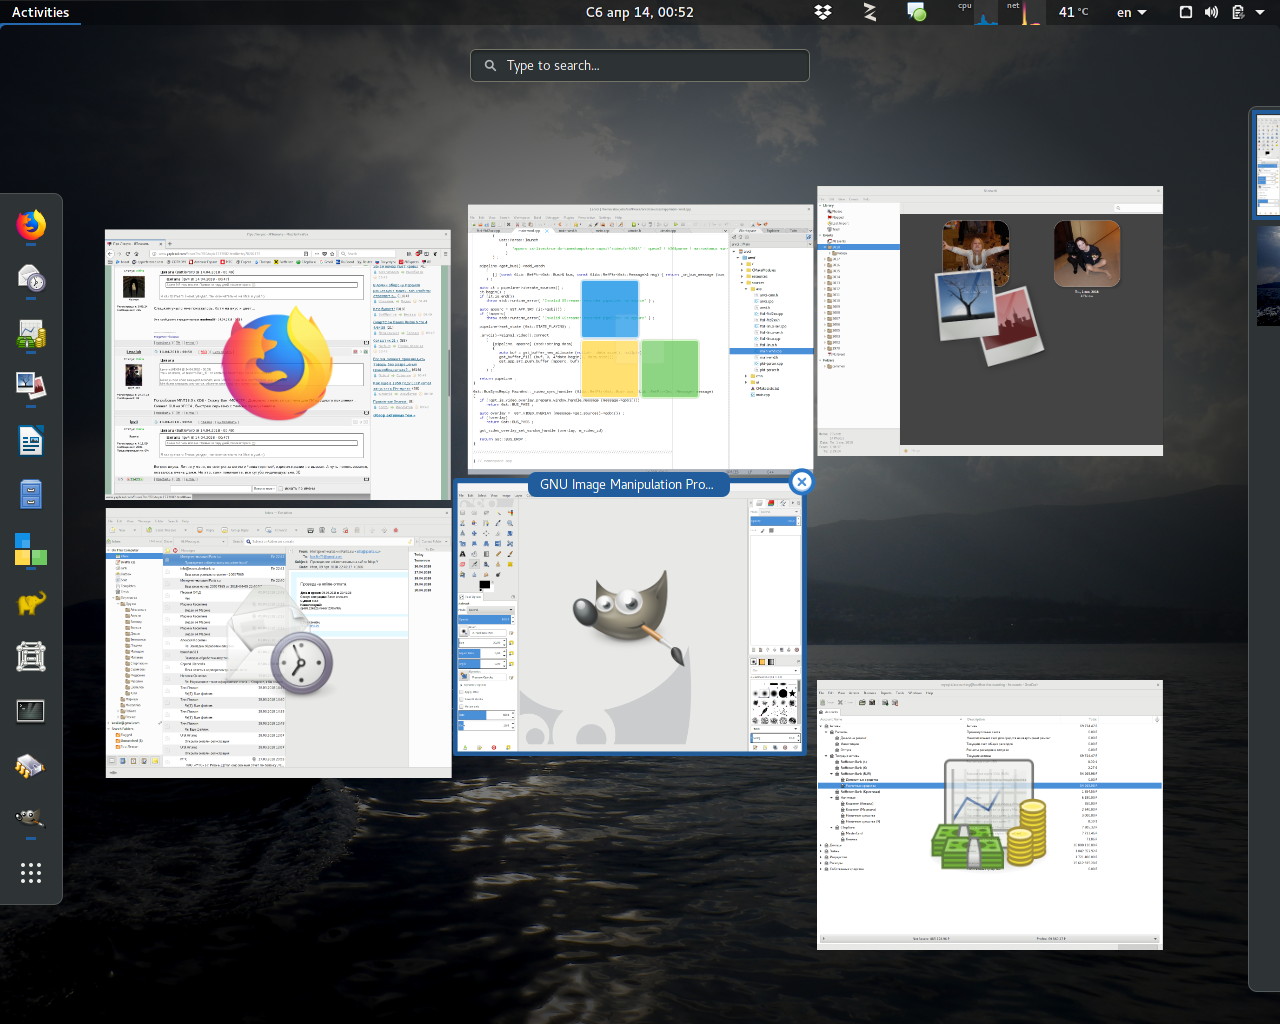Click in the Type to search field
Image resolution: width=1280 pixels, height=1024 pixels.
(x=640, y=65)
